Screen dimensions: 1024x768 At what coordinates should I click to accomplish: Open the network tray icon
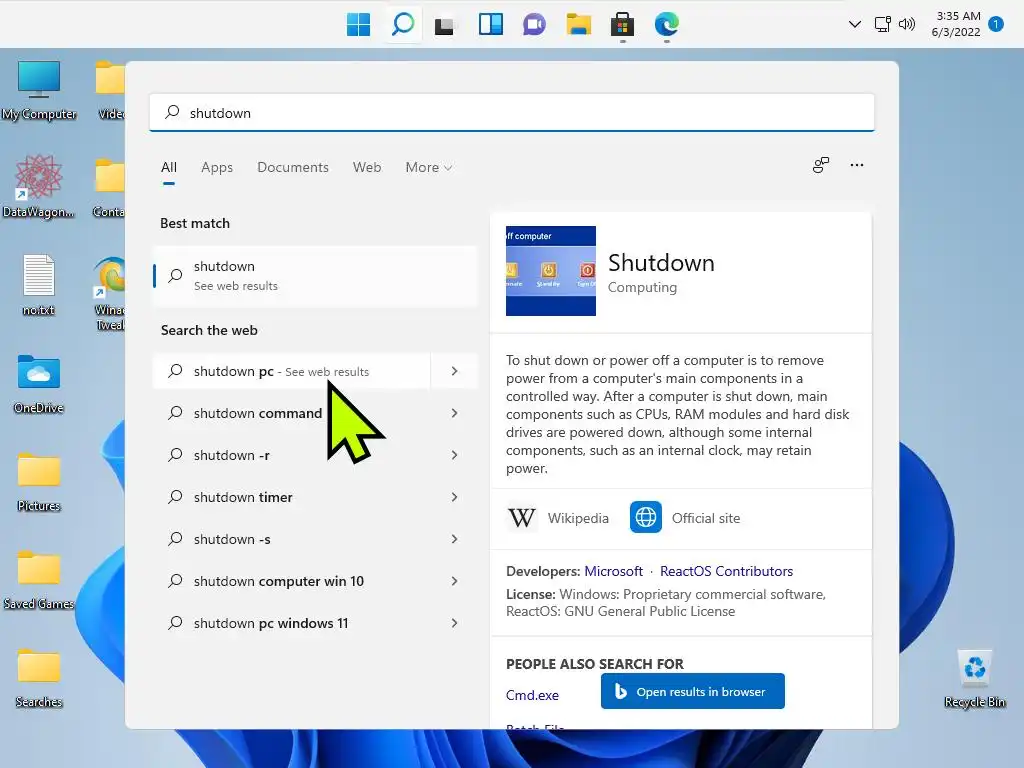[x=882, y=25]
